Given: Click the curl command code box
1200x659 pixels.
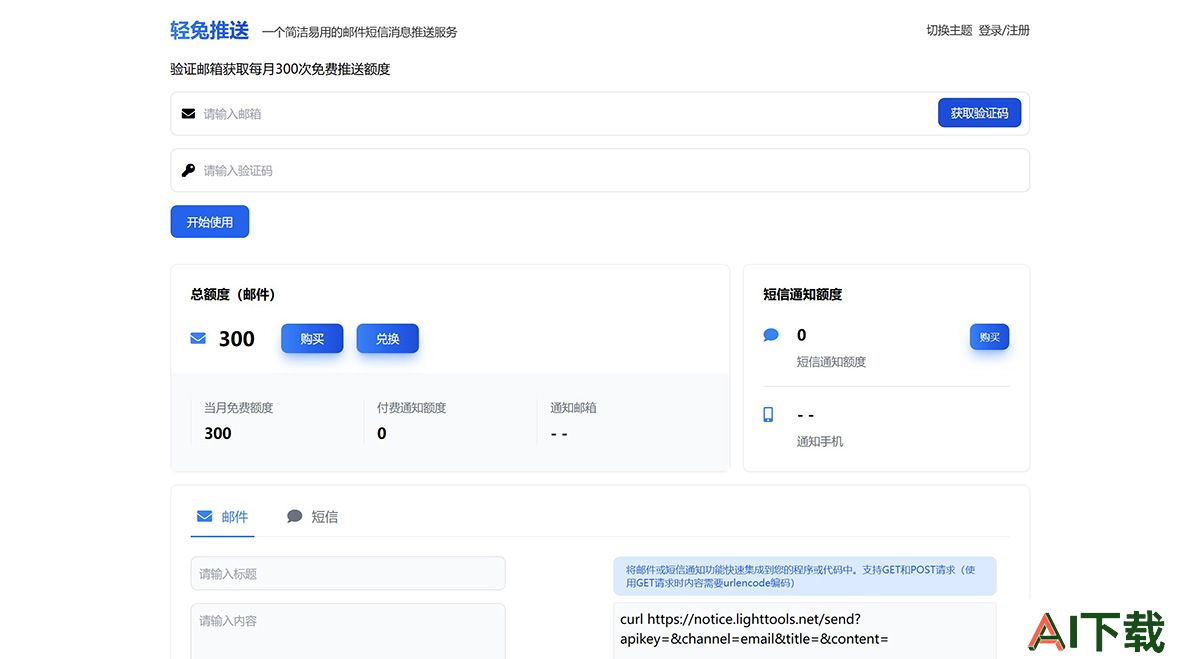Looking at the screenshot, I should pyautogui.click(x=805, y=630).
